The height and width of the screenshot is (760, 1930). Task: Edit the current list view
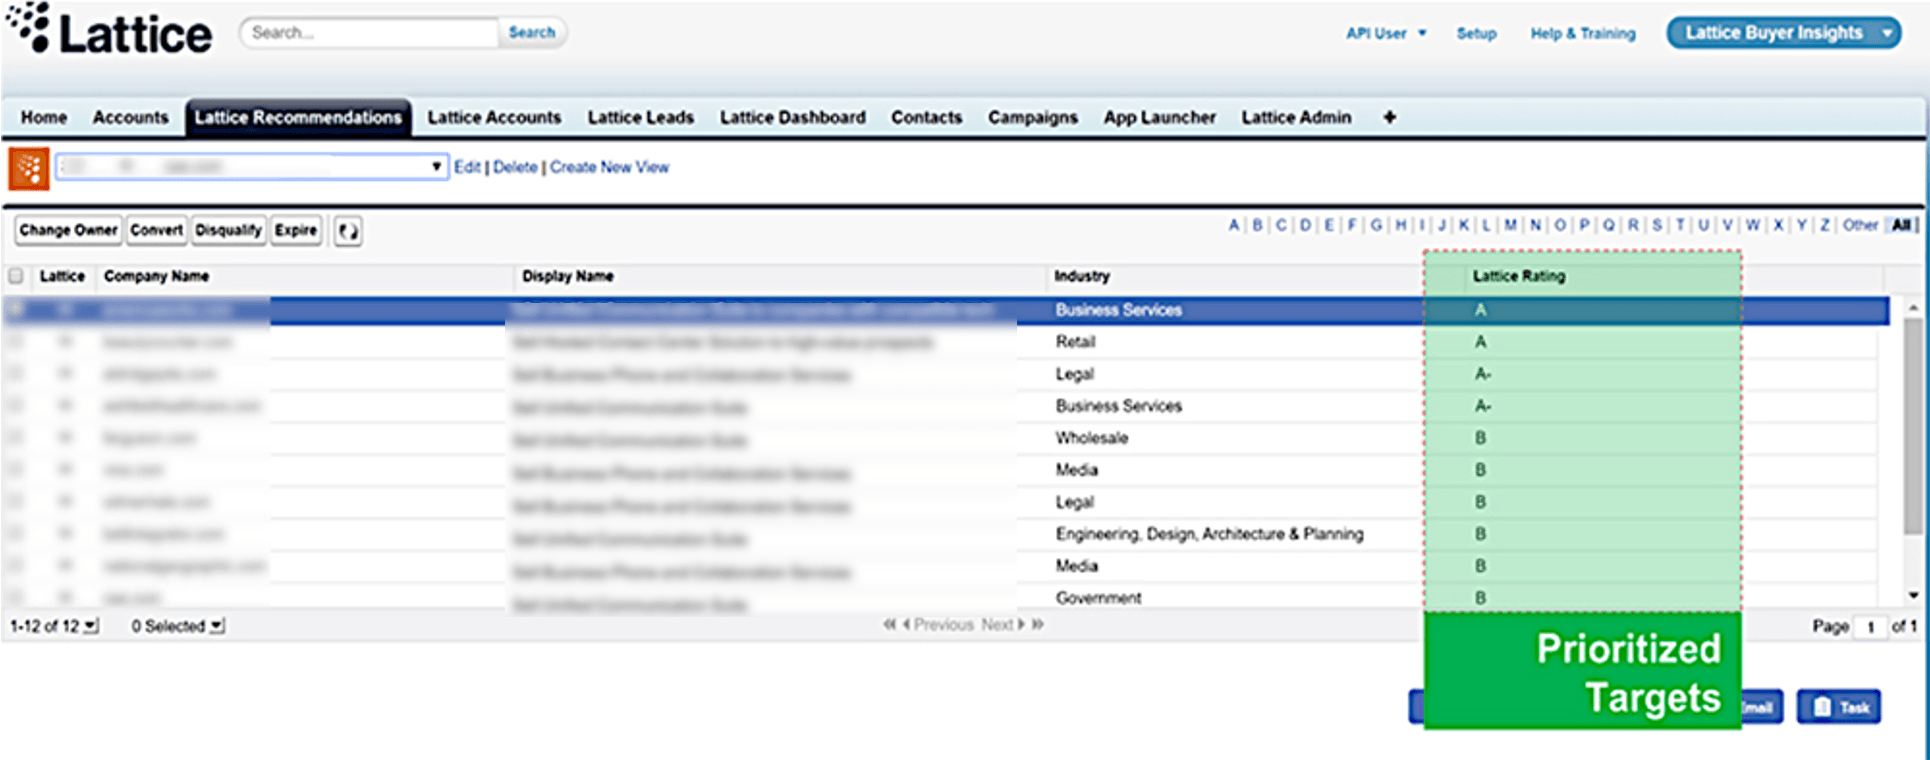point(467,167)
